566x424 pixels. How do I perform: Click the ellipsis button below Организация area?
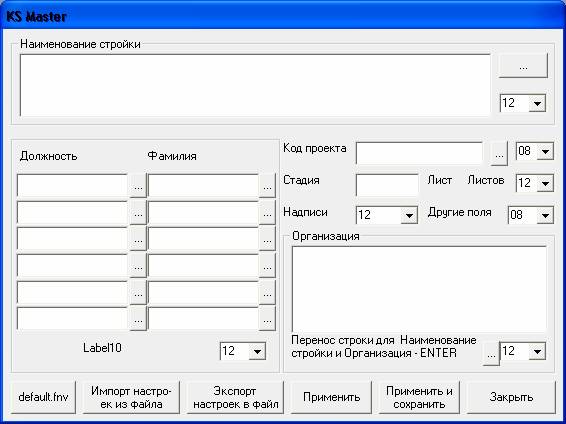491,354
